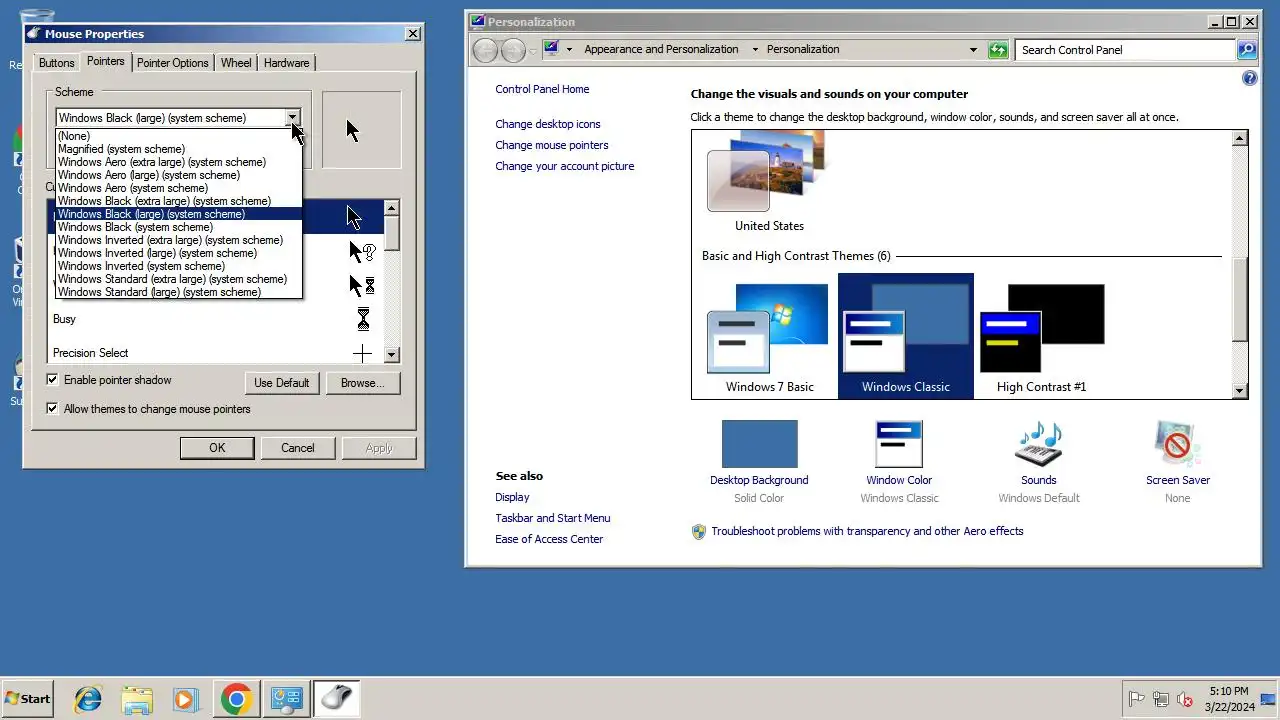Toggle Allow themes to change mouse pointers

(53, 409)
